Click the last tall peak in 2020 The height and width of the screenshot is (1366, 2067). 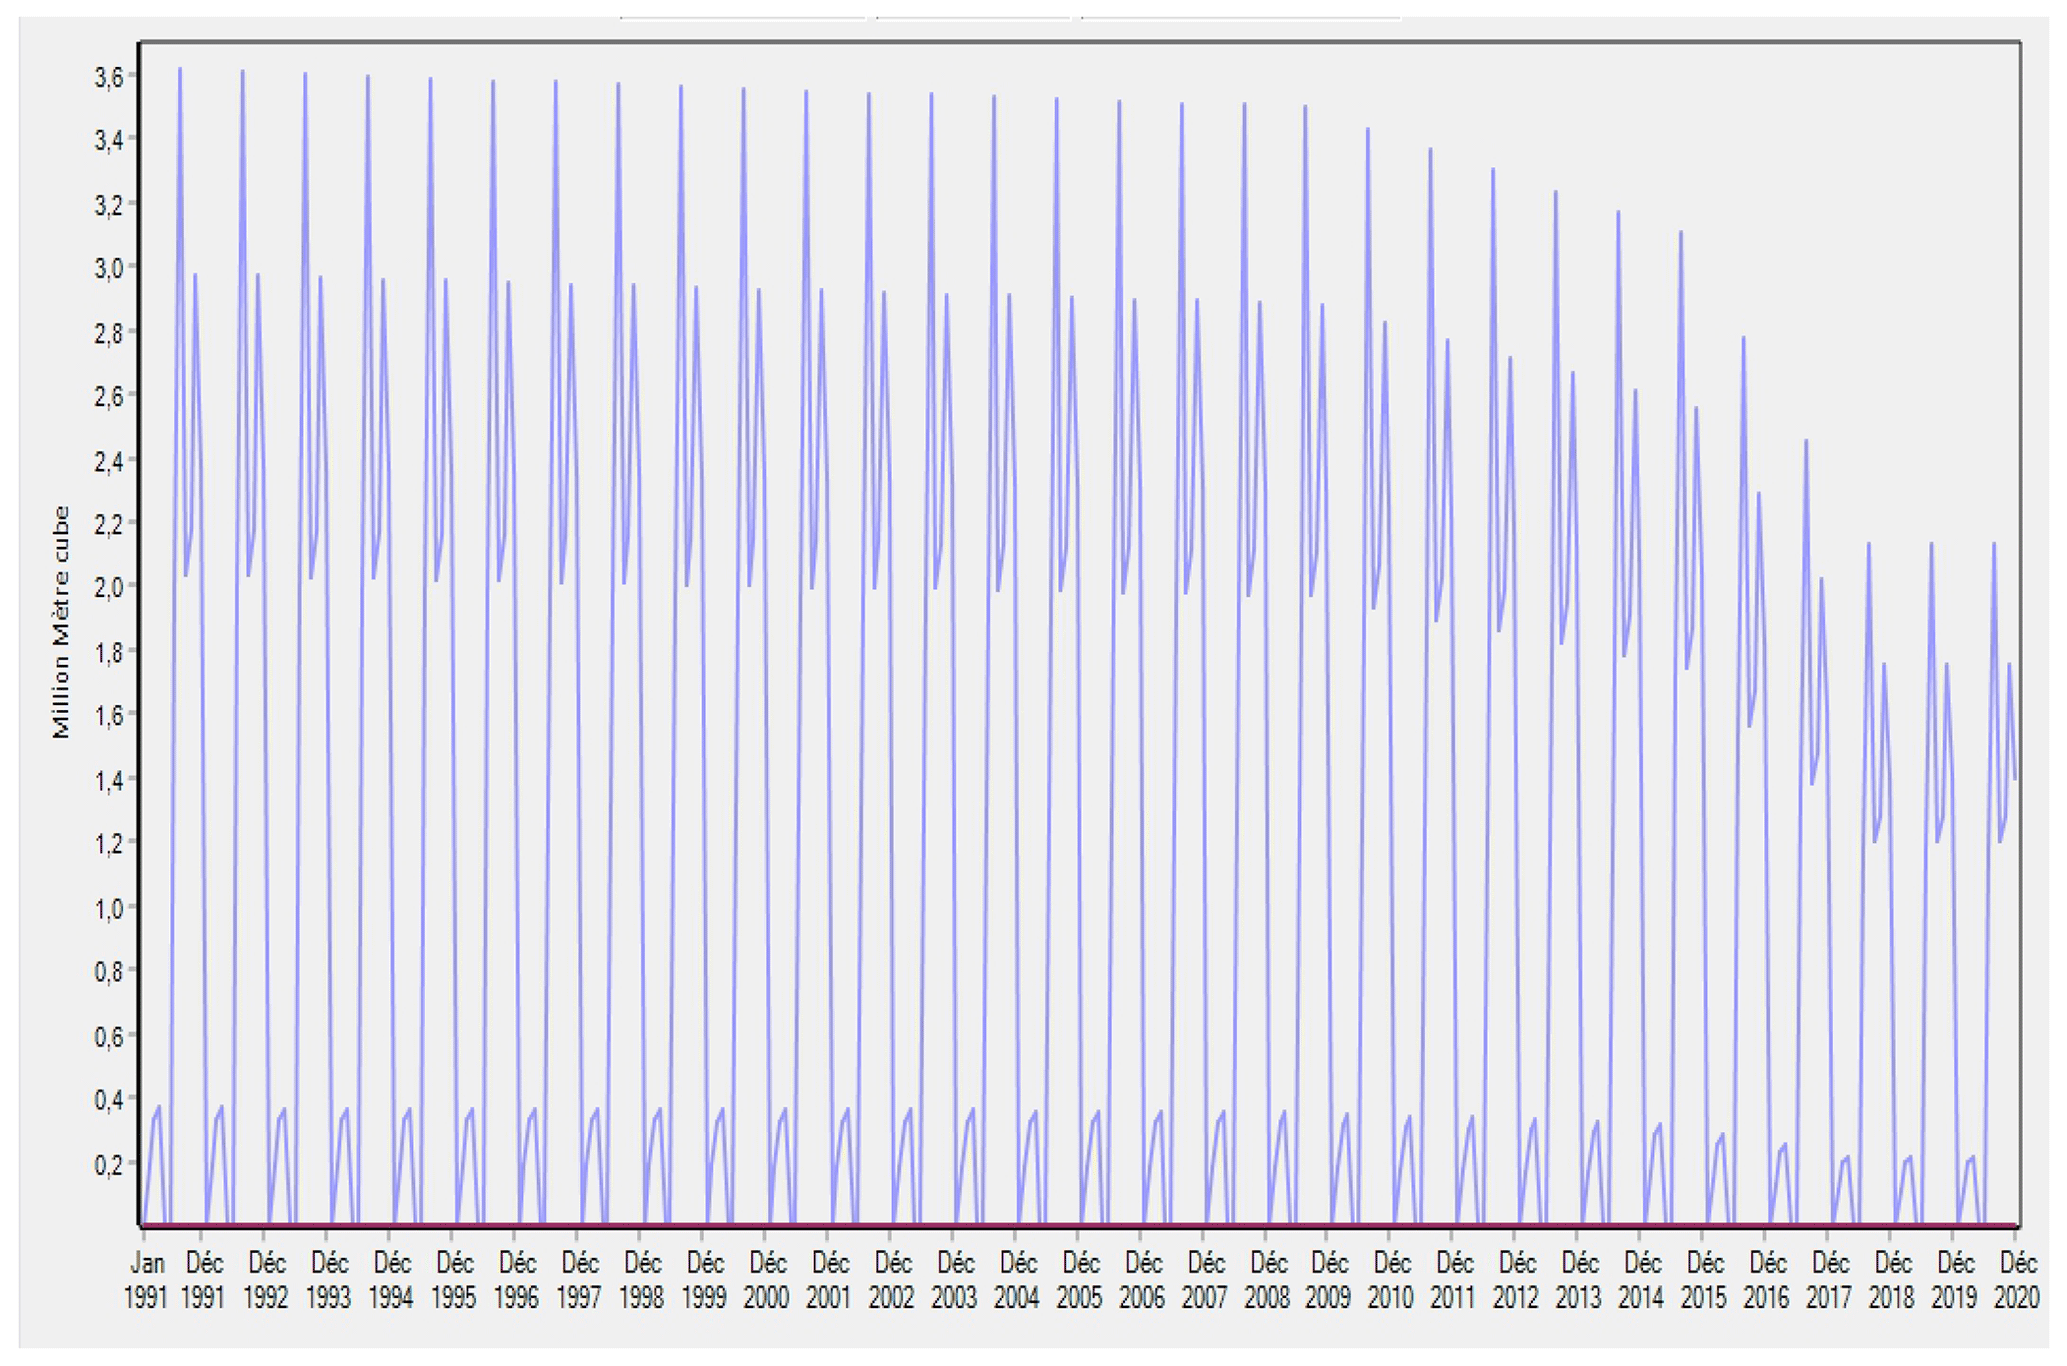(1994, 546)
